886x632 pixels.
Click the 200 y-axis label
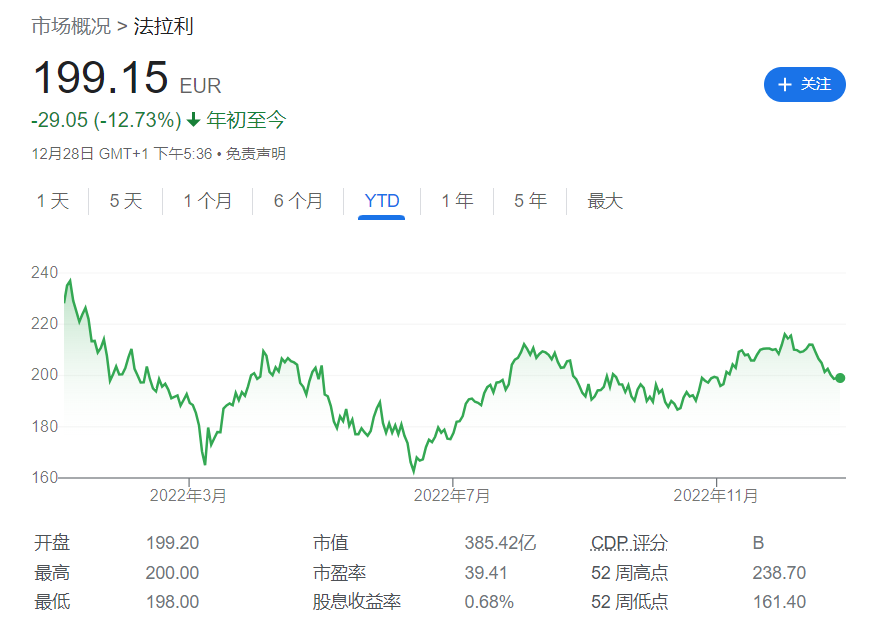coord(45,375)
